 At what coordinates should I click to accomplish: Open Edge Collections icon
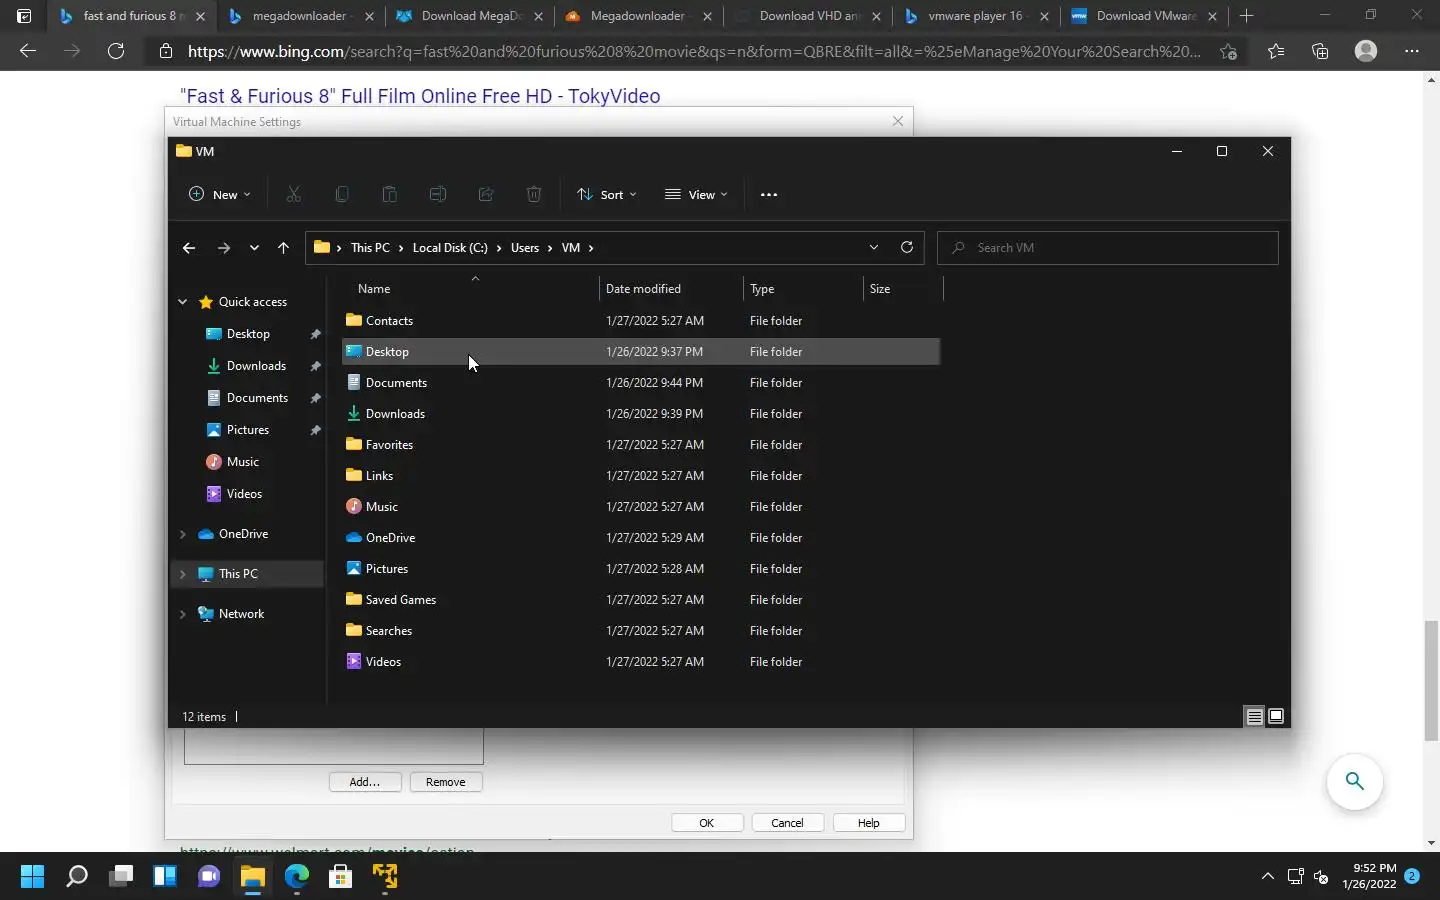pos(1320,51)
